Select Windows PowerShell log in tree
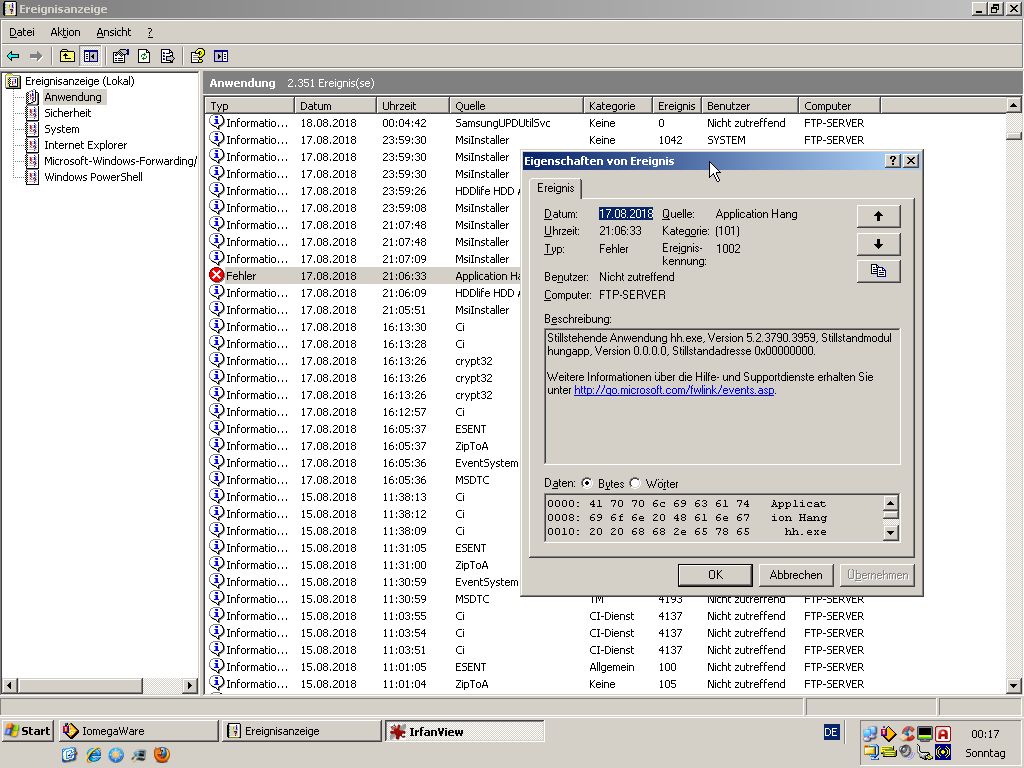Image resolution: width=1024 pixels, height=768 pixels. click(x=93, y=177)
